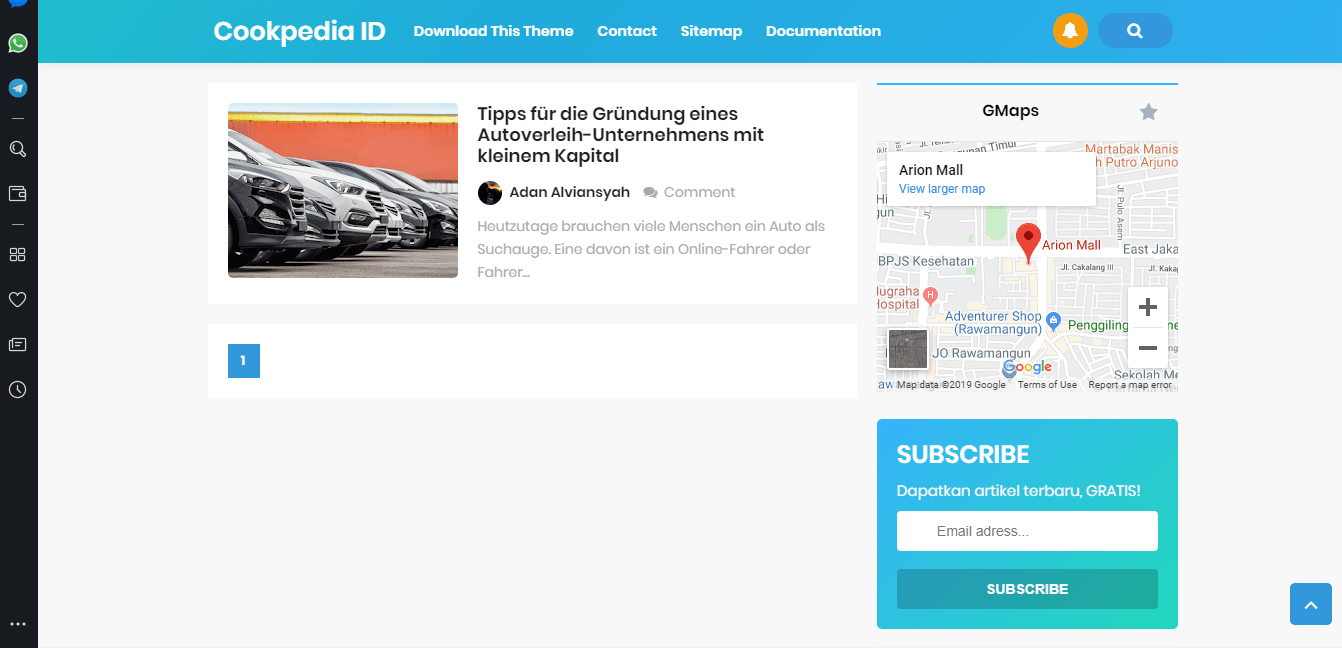Open the Download This Theme menu item
The width and height of the screenshot is (1342, 648).
[x=494, y=31]
